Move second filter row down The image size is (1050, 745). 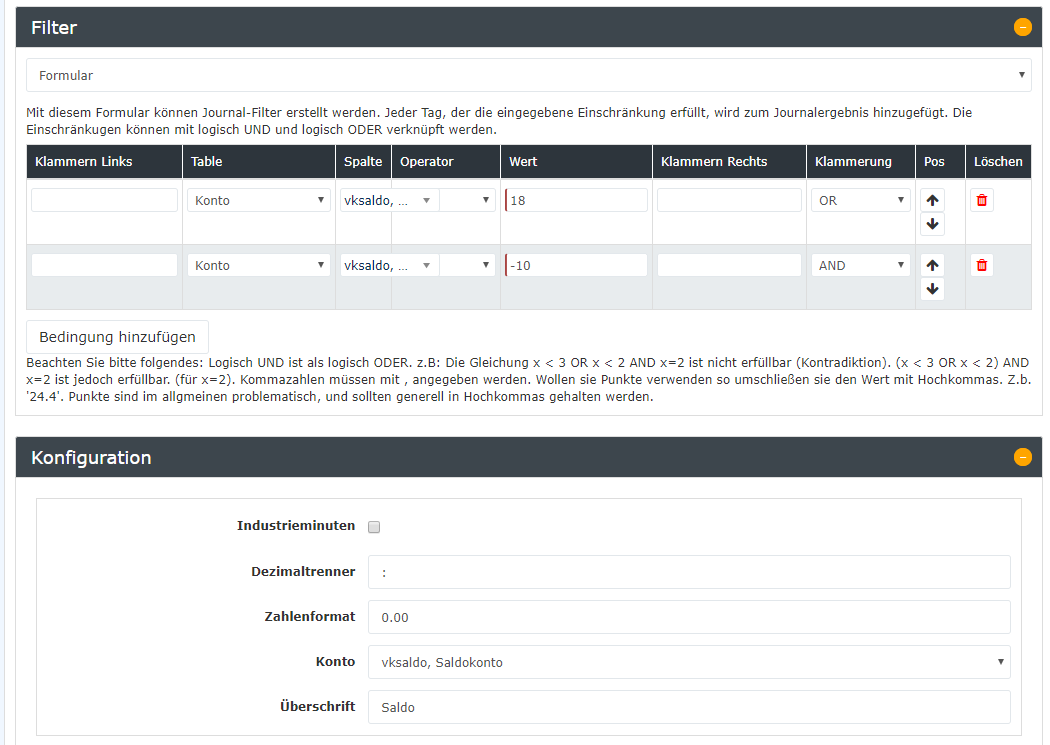tap(932, 289)
